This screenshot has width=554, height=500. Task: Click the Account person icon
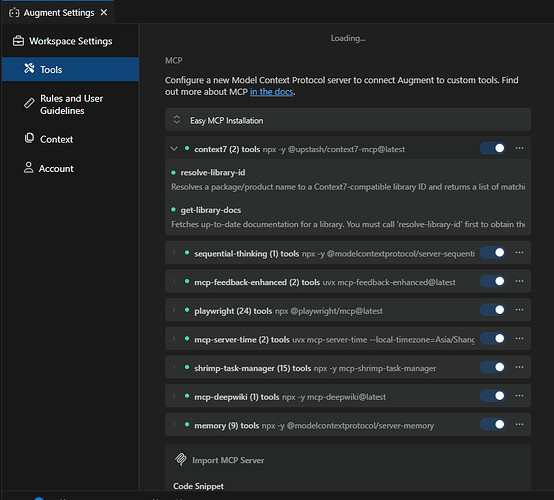pos(29,168)
